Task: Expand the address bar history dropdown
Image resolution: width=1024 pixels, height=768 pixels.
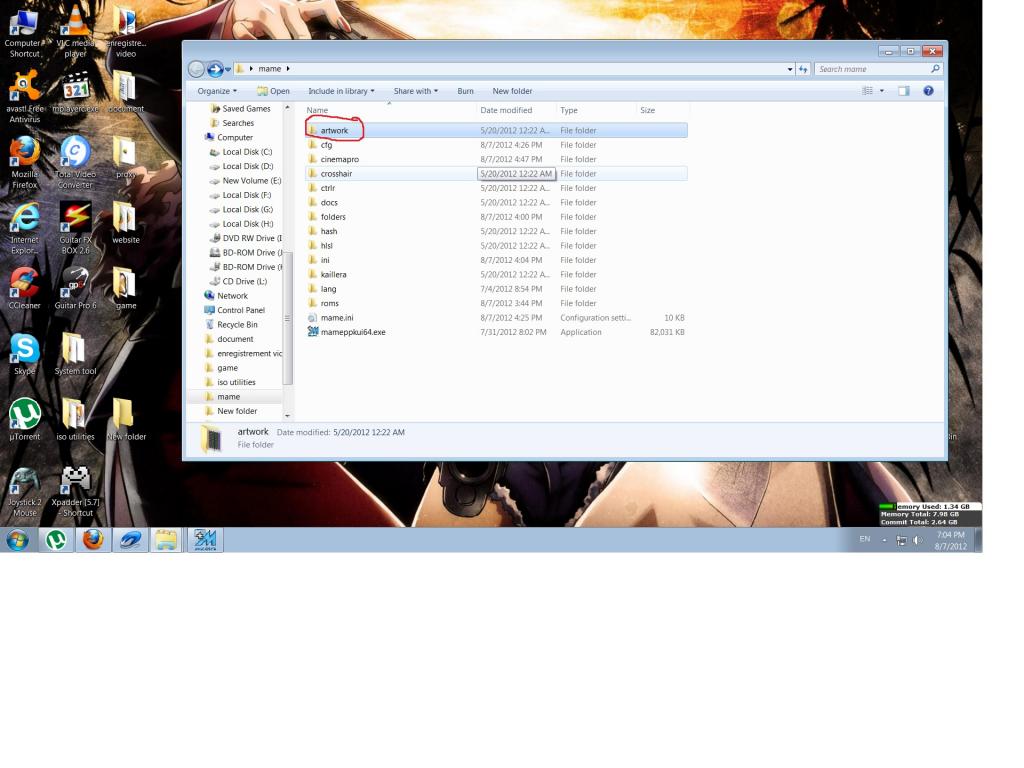Action: click(x=790, y=69)
